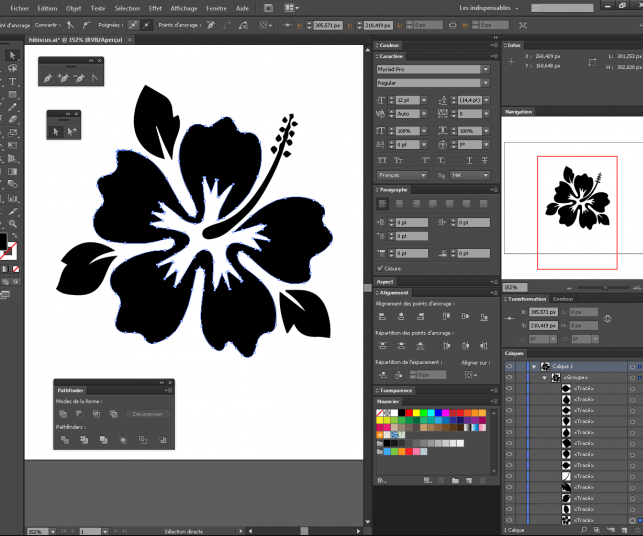
Task: Toggle constrain proportions link in Transformation panel
Action: (607, 319)
